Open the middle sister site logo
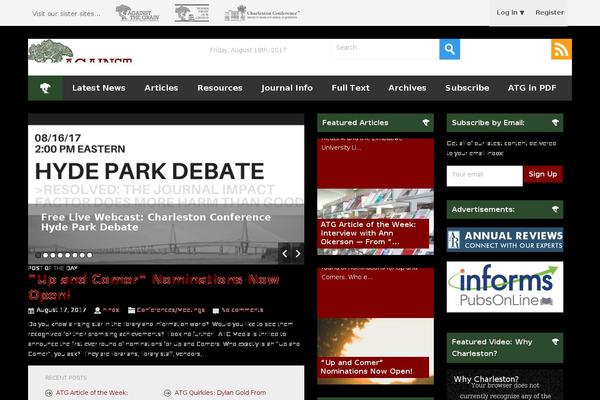Image resolution: width=600 pixels, height=400 pixels. [192, 13]
